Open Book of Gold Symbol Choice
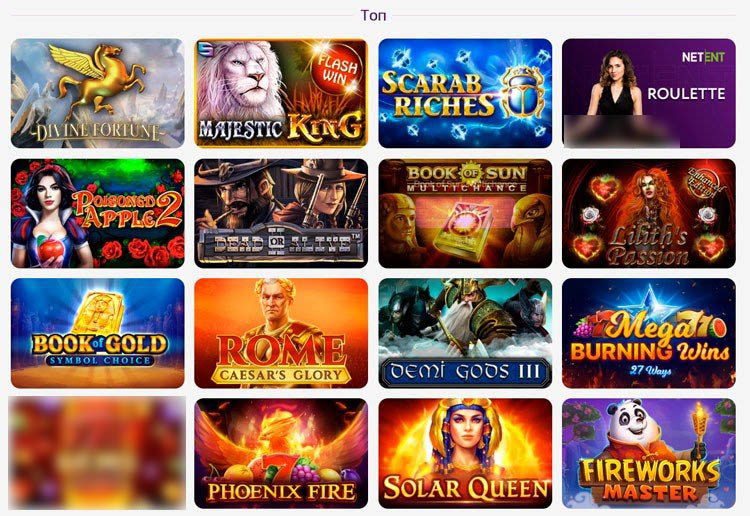 (98, 333)
